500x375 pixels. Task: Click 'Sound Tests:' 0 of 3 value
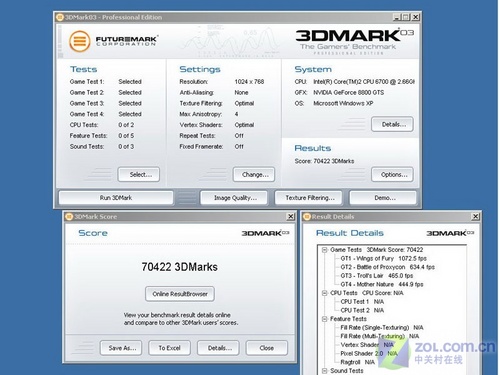126,147
